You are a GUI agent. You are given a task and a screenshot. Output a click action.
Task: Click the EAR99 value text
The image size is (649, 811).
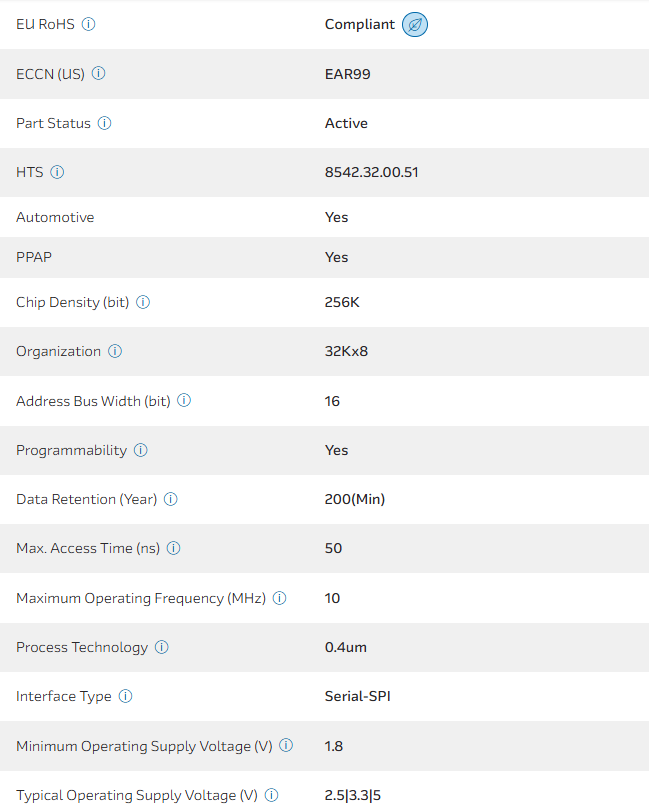[x=348, y=73]
